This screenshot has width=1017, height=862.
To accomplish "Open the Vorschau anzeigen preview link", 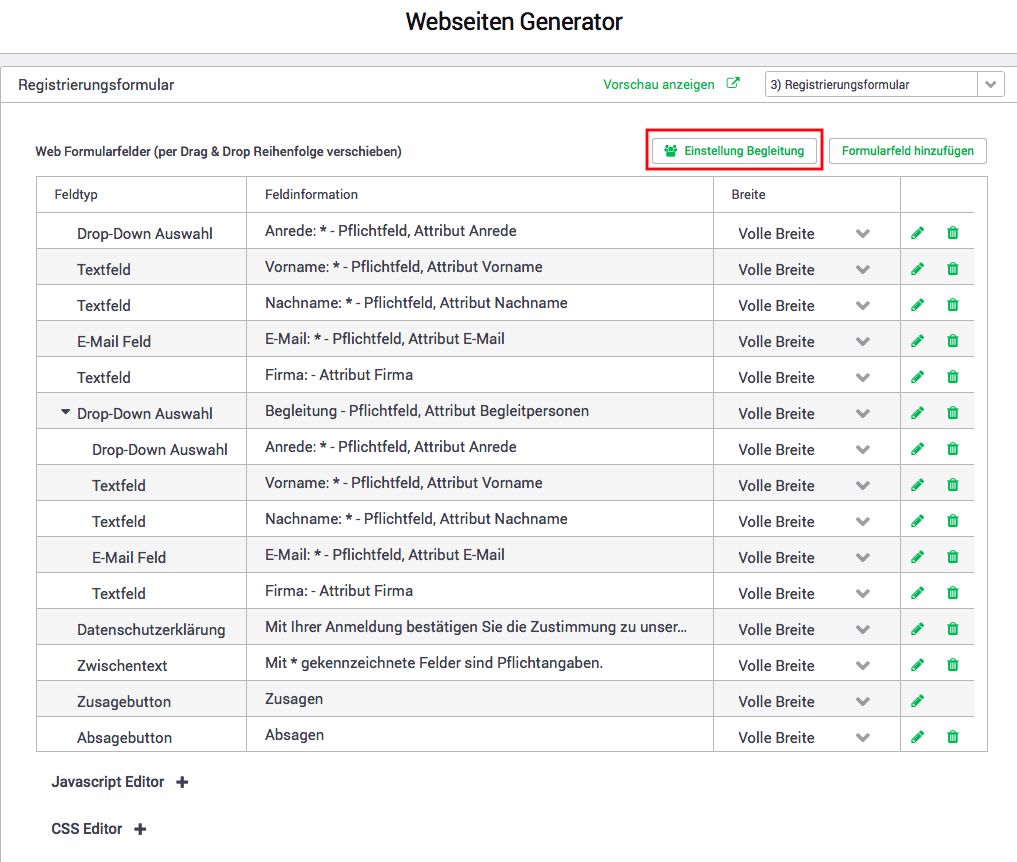I will tap(671, 84).
